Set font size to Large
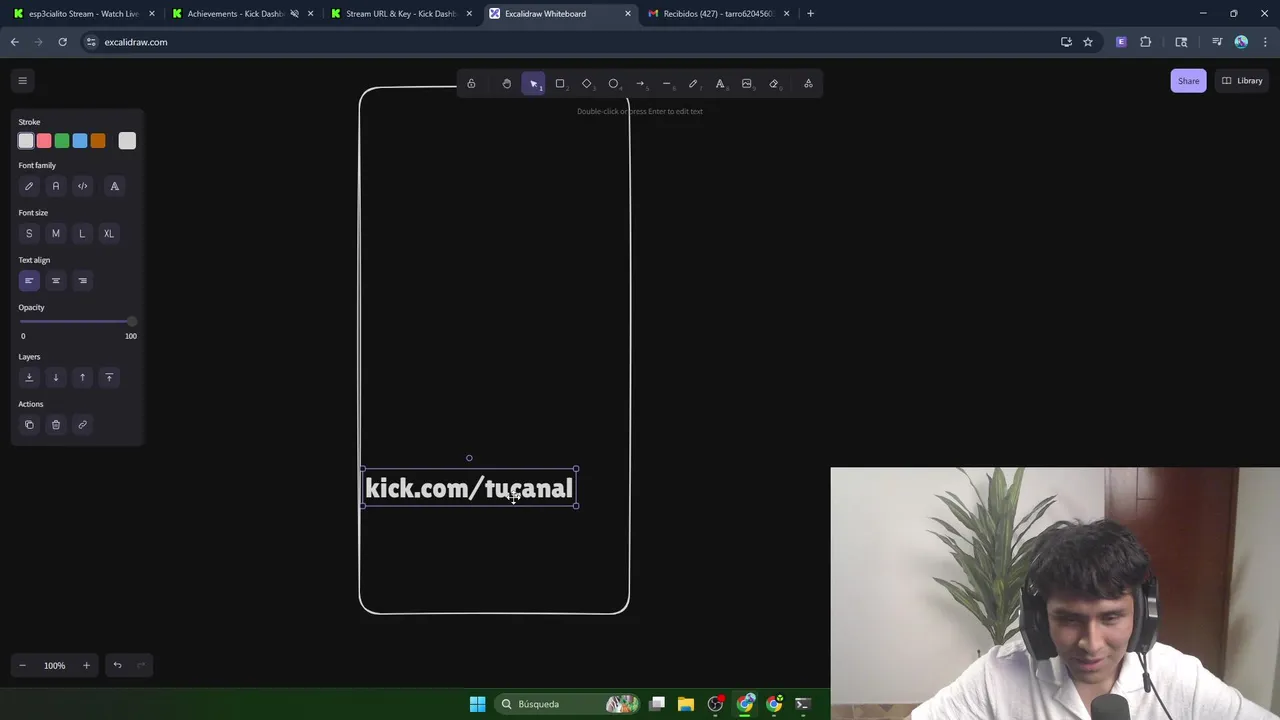The image size is (1280, 720). pos(82,234)
